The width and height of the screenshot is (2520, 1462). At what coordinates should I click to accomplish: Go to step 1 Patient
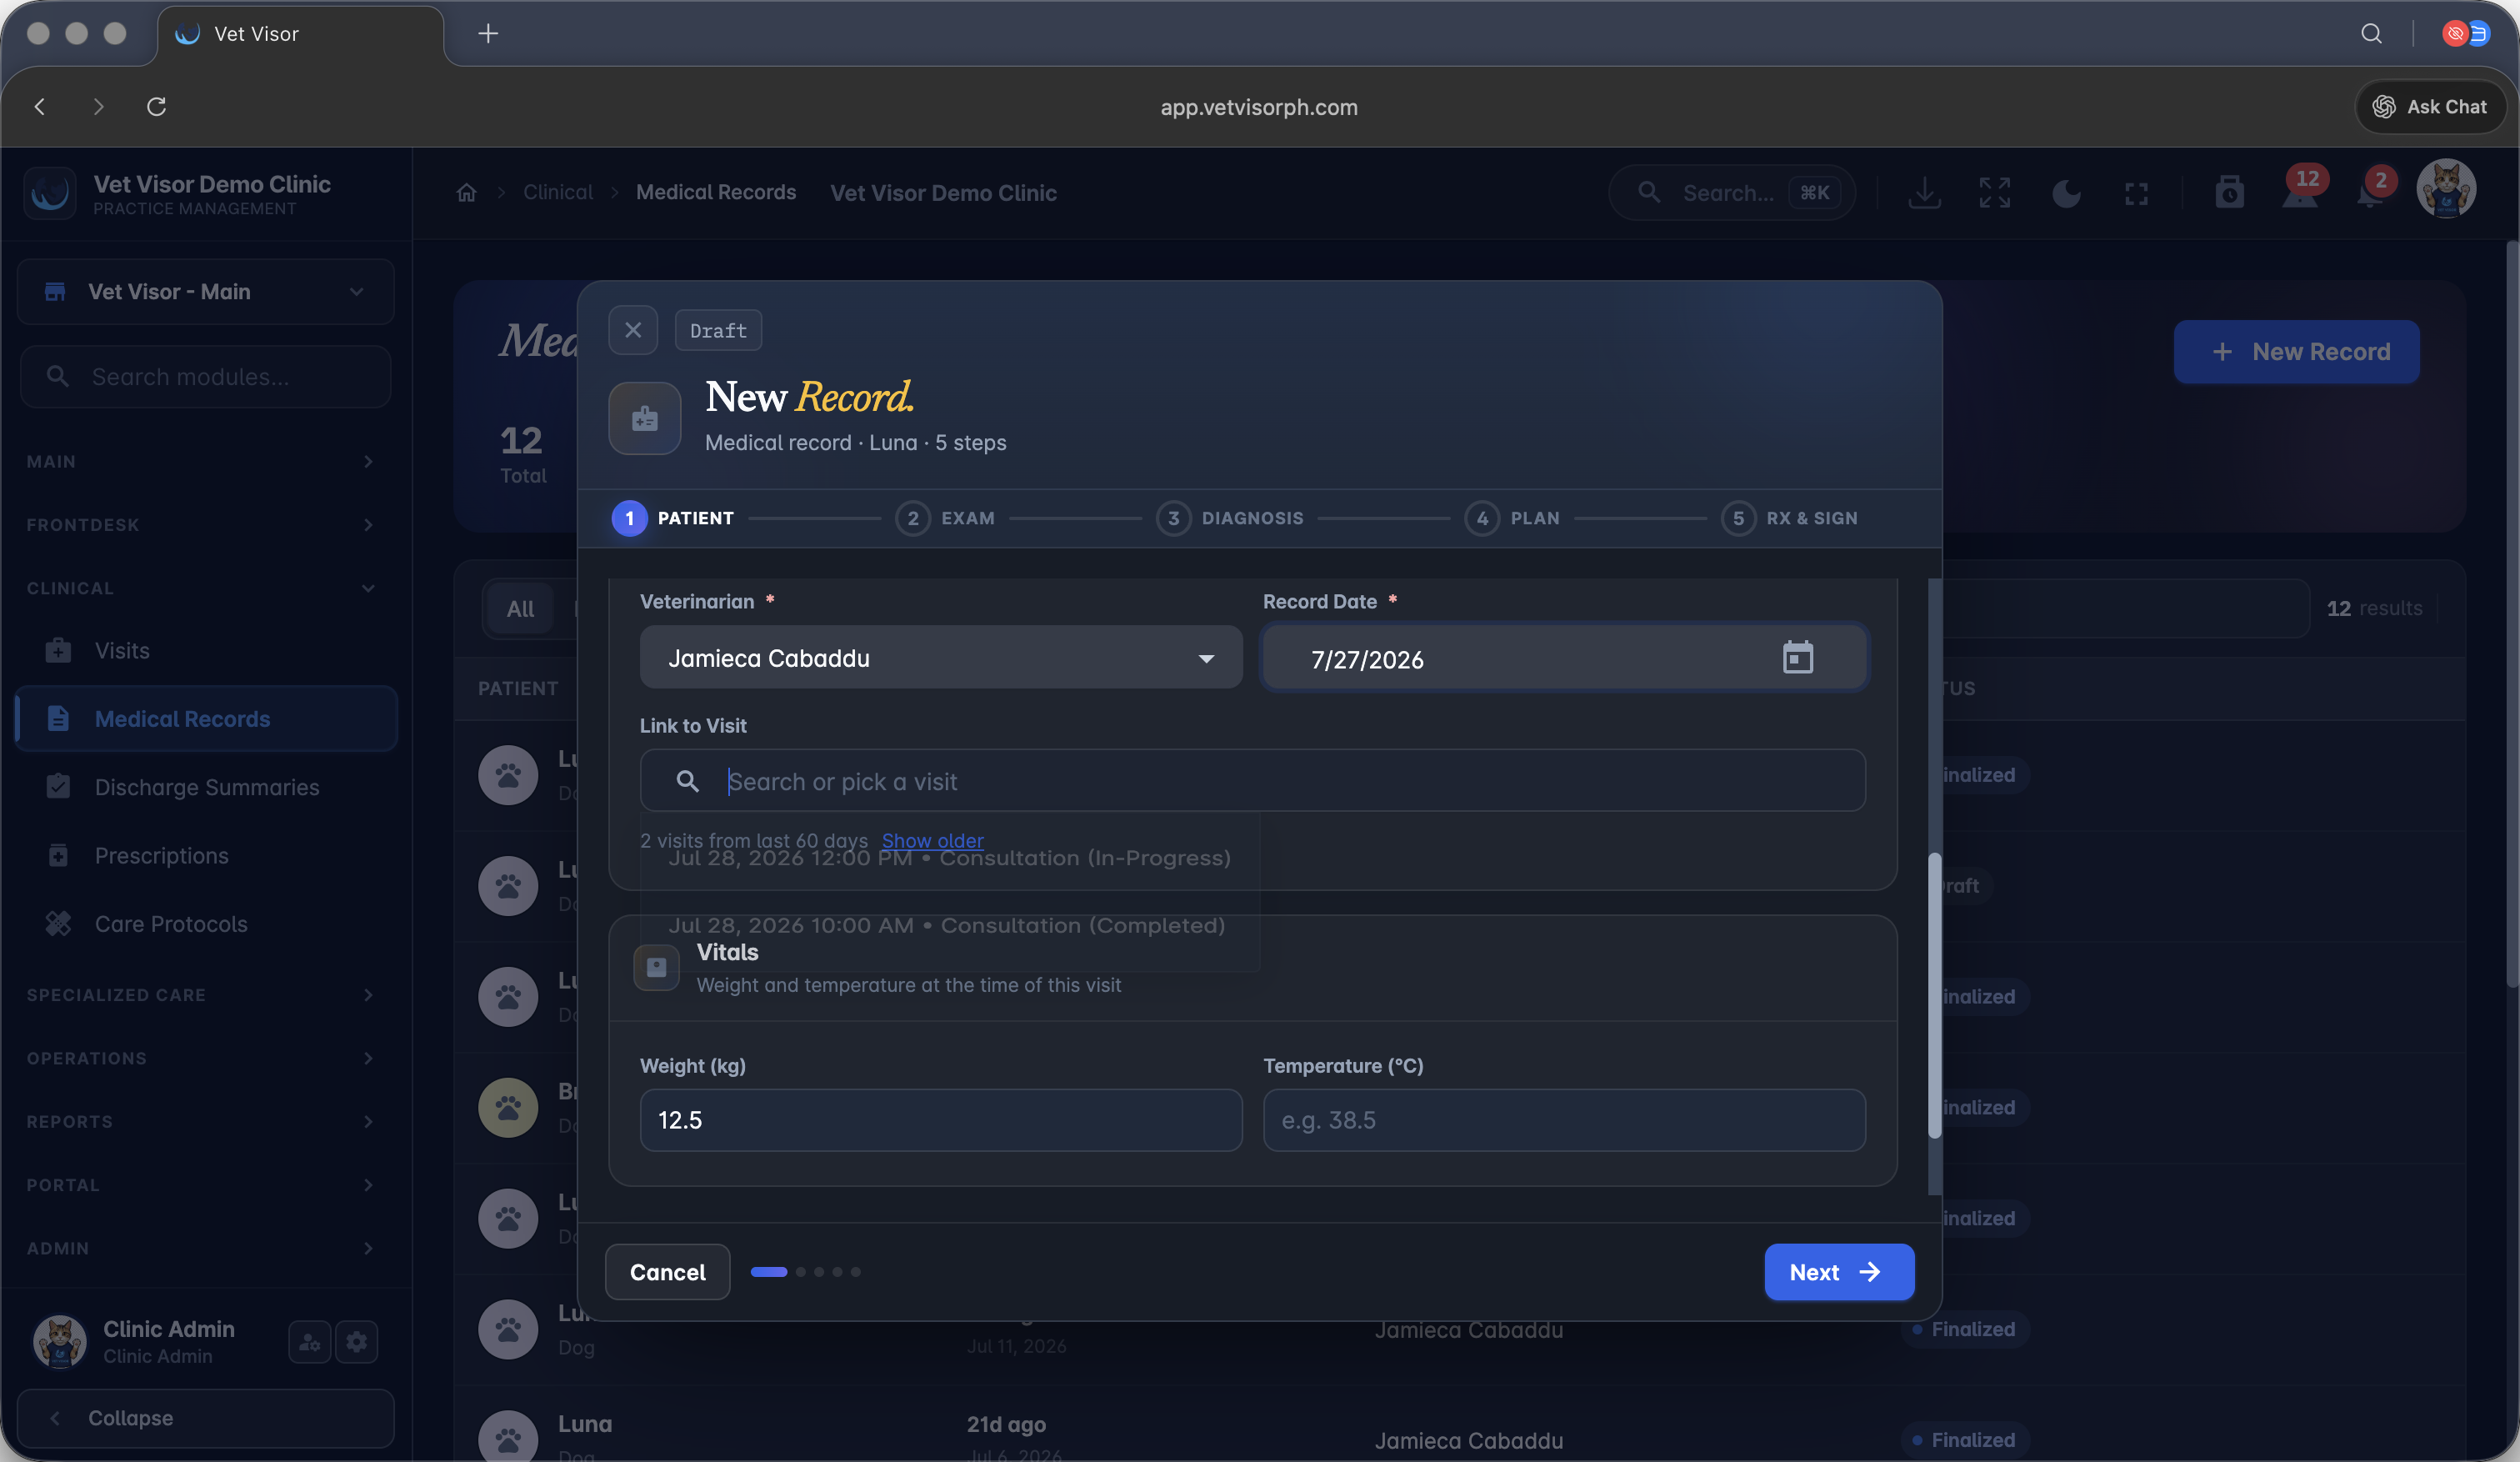coord(673,518)
